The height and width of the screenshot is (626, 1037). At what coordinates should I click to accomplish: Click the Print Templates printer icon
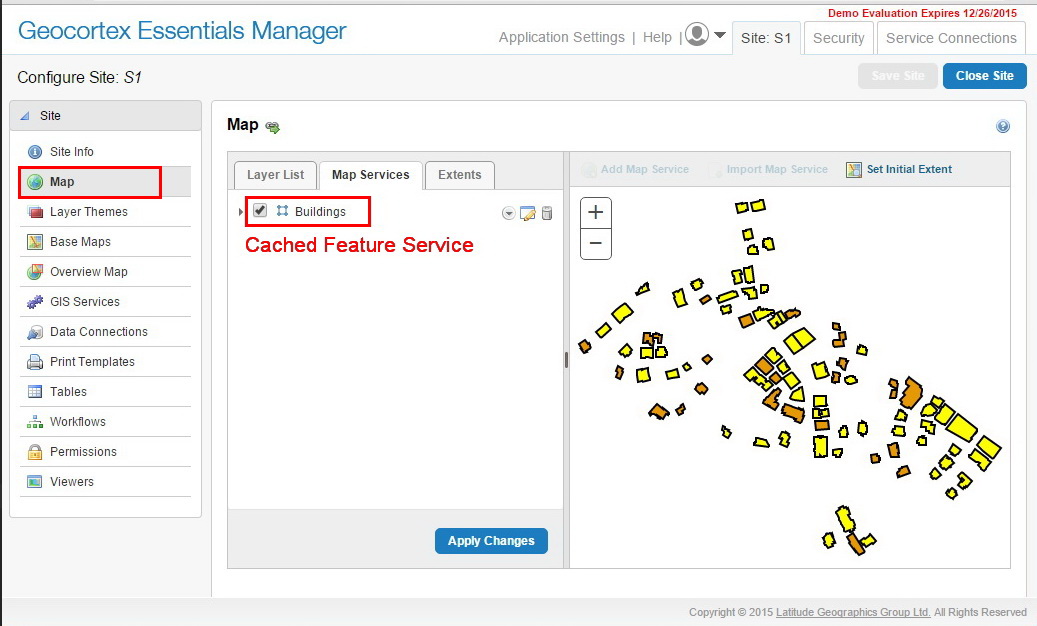click(x=35, y=362)
